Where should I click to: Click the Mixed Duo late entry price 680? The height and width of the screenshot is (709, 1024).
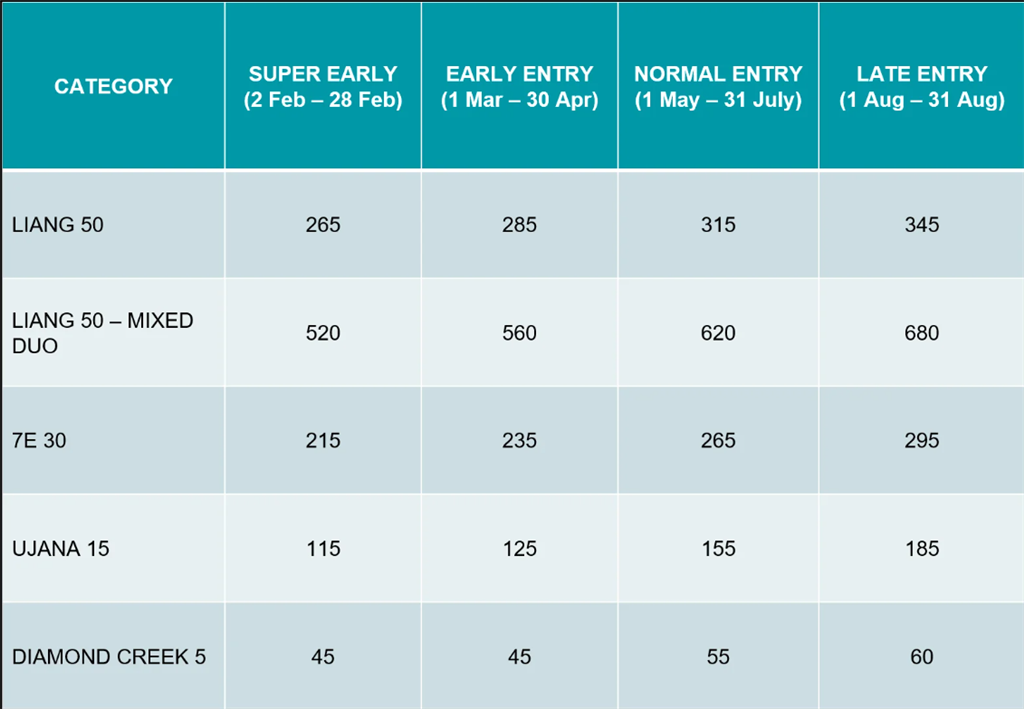click(x=921, y=333)
